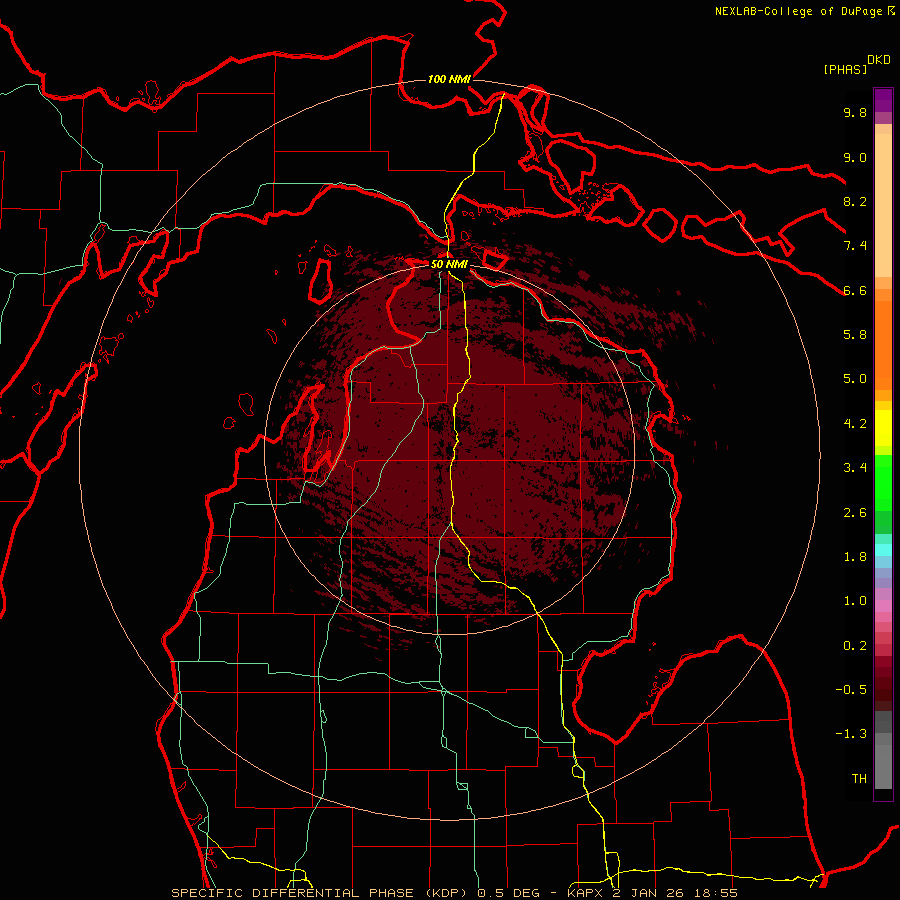Click the 5.0 scale label
This screenshot has width=900, height=900.
(x=855, y=379)
